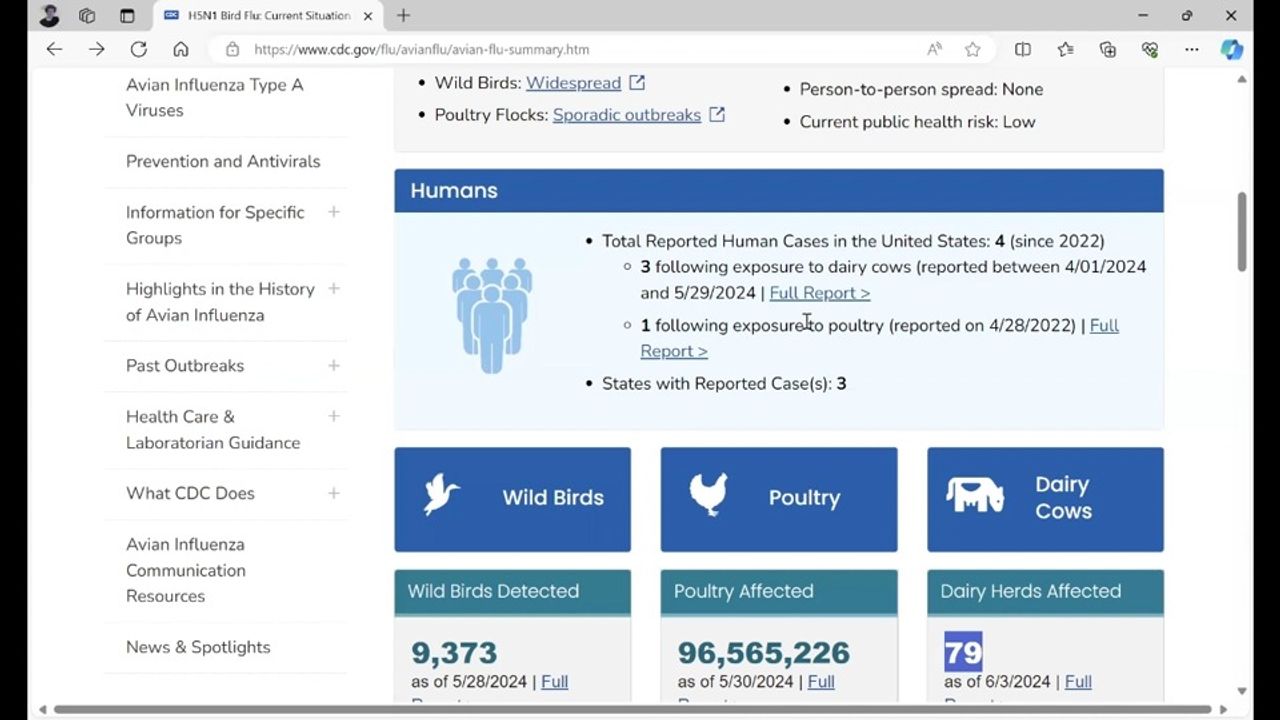Expand What CDC Does section
1280x720 pixels.
(334, 493)
